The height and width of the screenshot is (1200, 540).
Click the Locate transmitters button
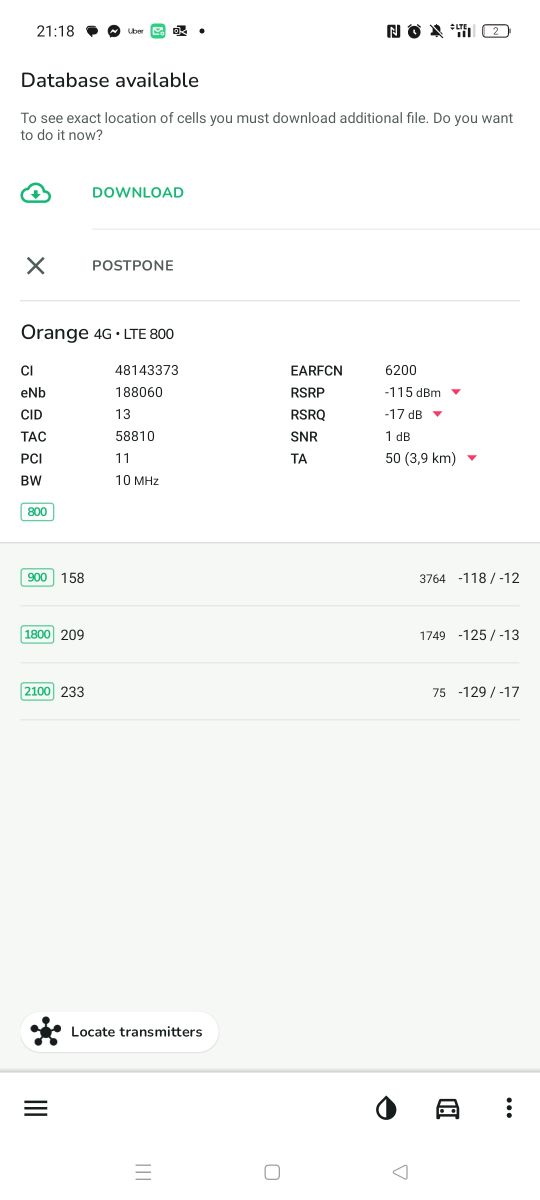(120, 1032)
